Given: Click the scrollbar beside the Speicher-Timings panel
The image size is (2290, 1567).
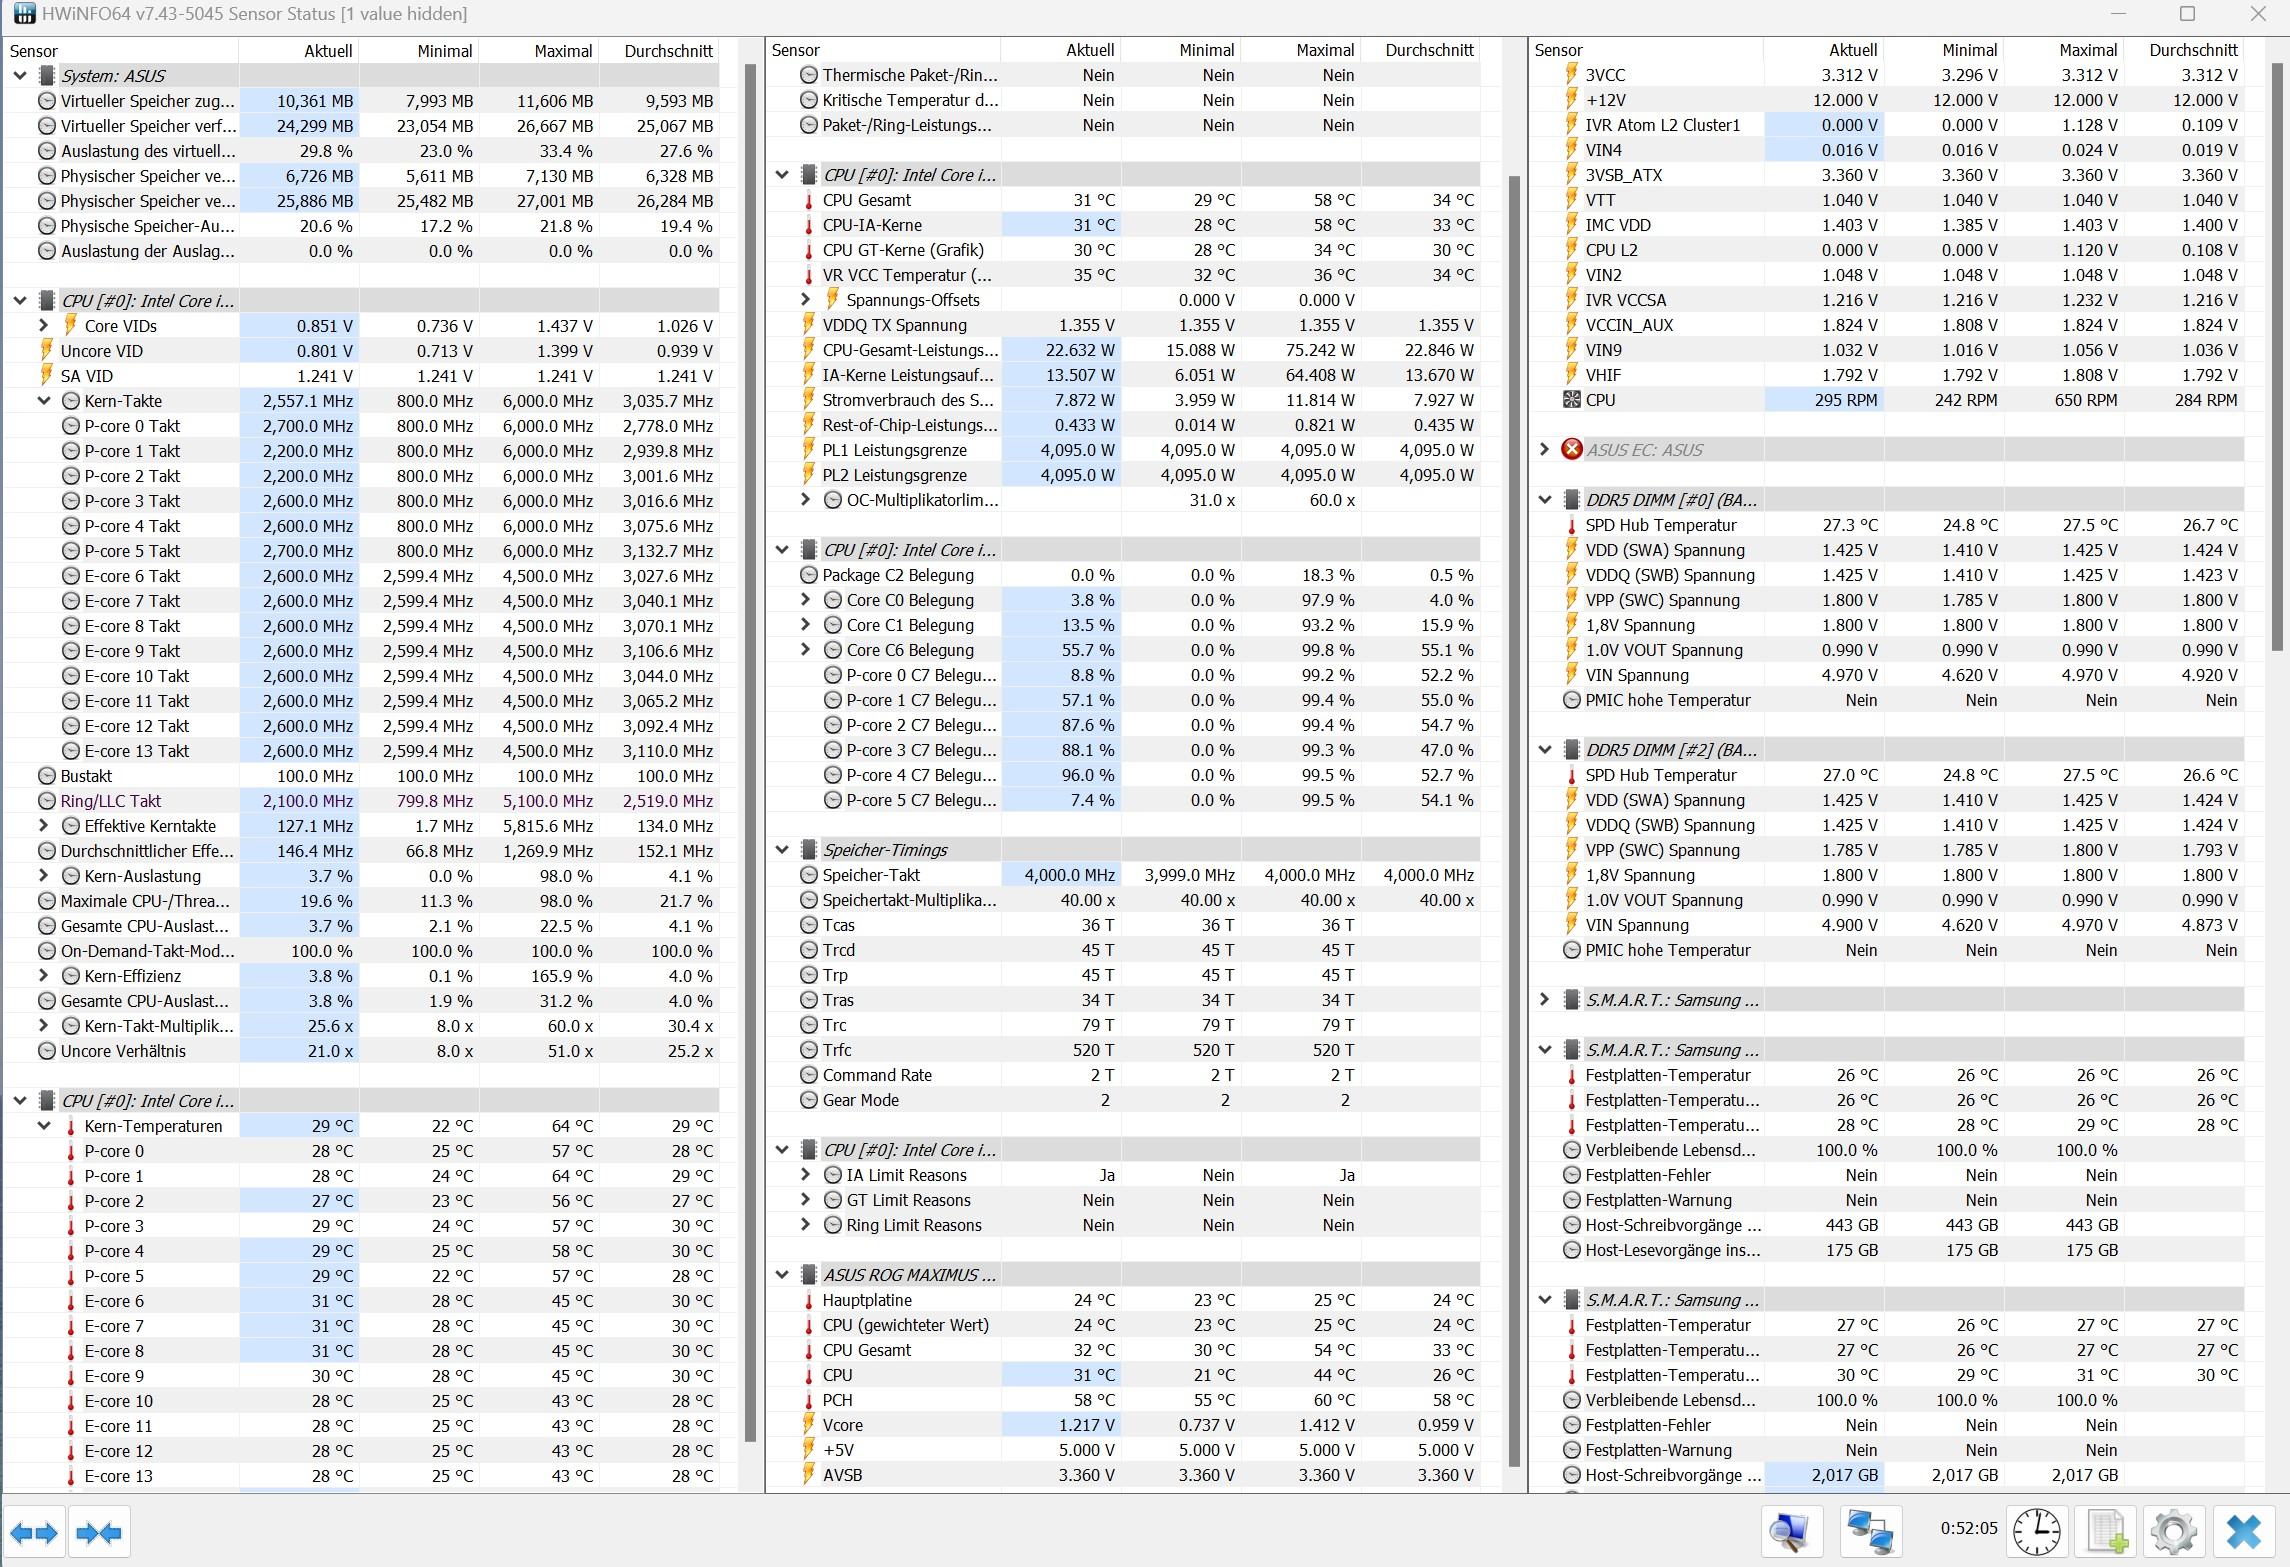Looking at the screenshot, I should coord(1514,820).
